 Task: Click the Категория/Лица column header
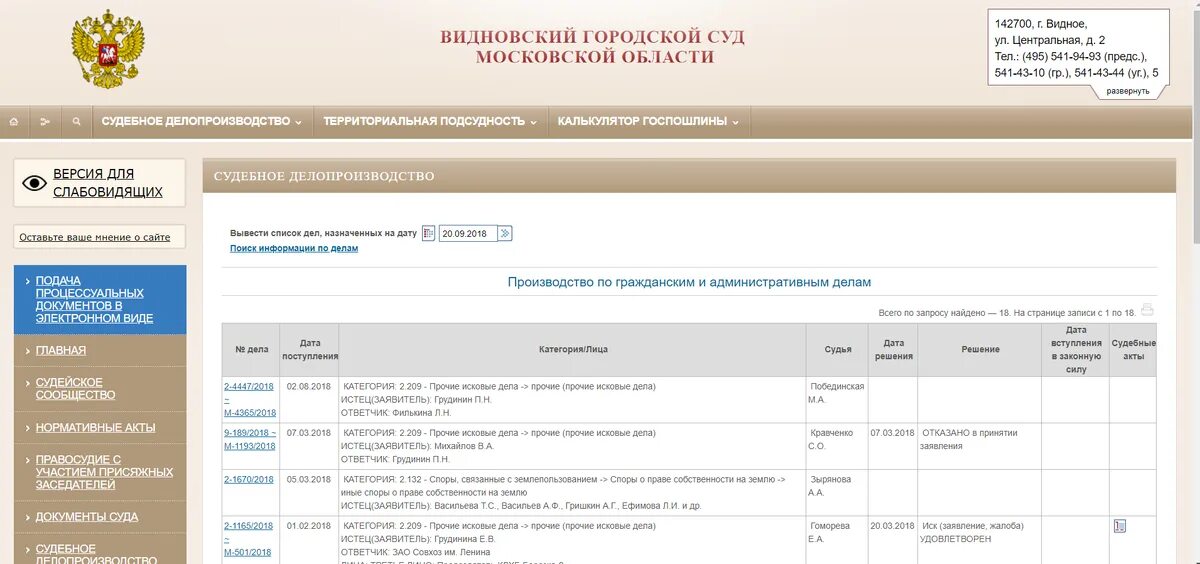[x=573, y=349]
